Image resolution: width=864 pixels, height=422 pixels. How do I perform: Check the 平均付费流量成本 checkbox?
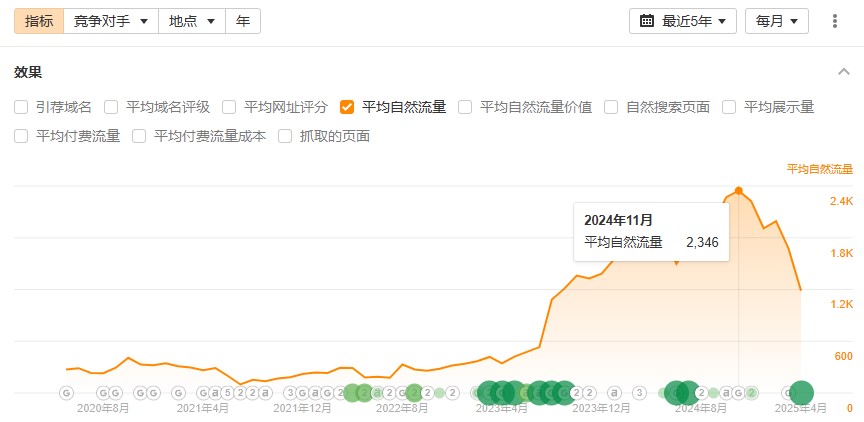click(139, 136)
